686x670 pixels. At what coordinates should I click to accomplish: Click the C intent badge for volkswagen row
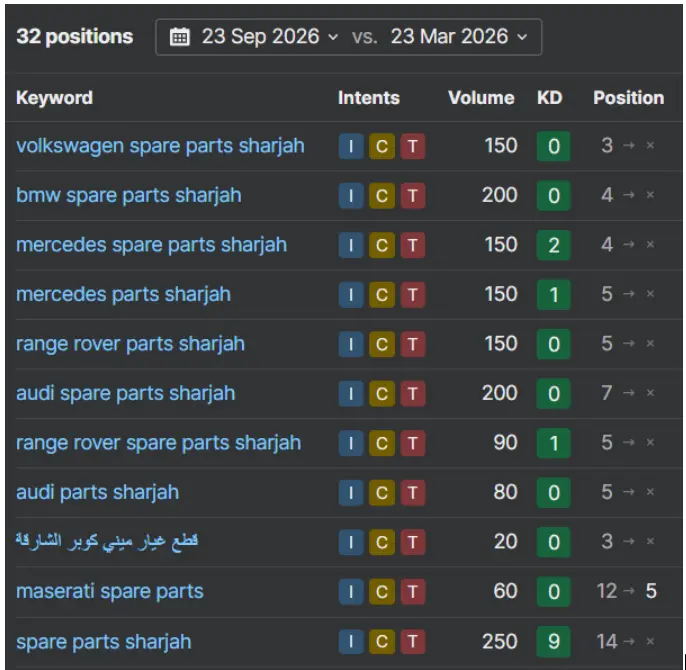(x=382, y=146)
